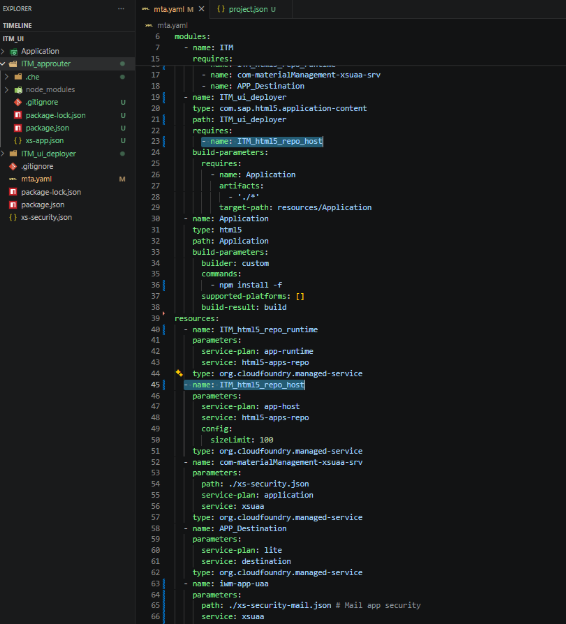The width and height of the screenshot is (566, 624).
Task: Open the Explorer more actions ellipsis
Action: [121, 8]
